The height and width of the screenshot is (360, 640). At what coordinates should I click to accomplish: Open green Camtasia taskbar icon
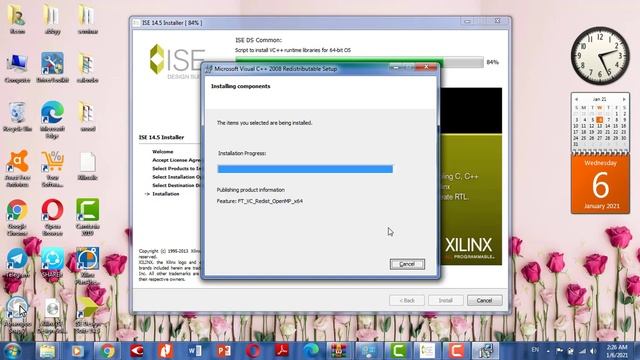(x=398, y=351)
